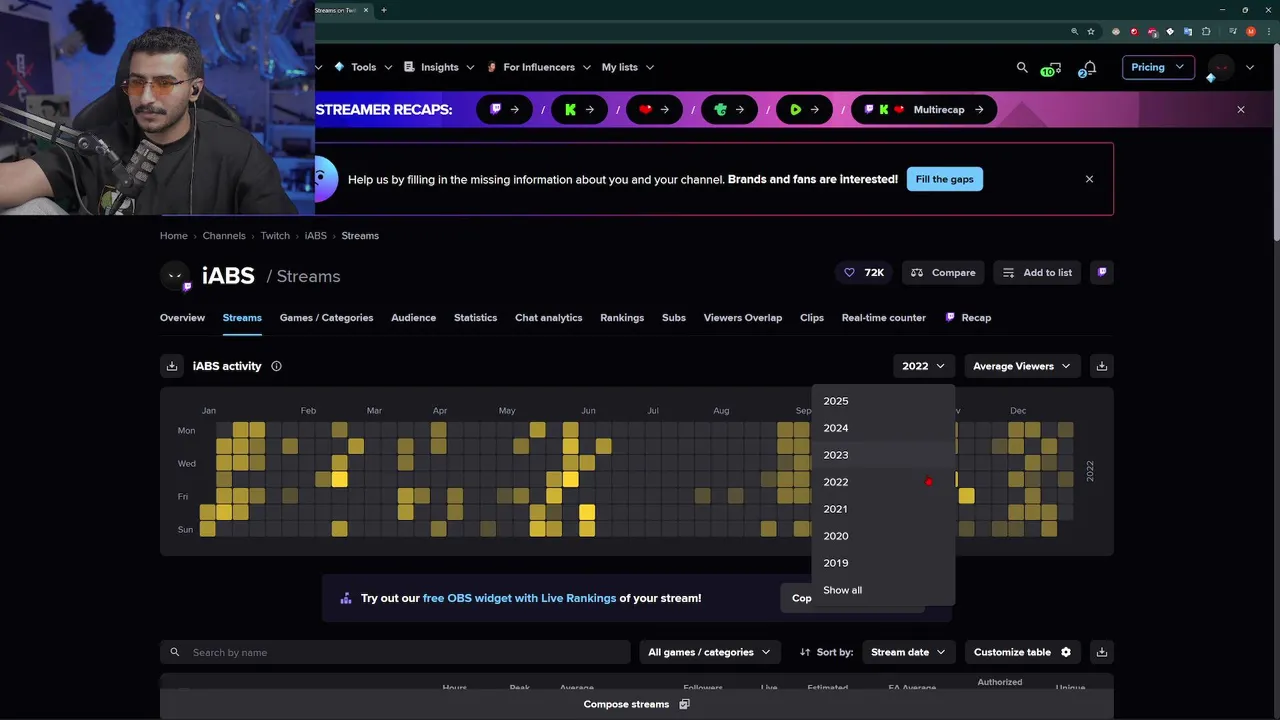The width and height of the screenshot is (1280, 720).
Task: Select the Streams tab
Action: point(242,318)
